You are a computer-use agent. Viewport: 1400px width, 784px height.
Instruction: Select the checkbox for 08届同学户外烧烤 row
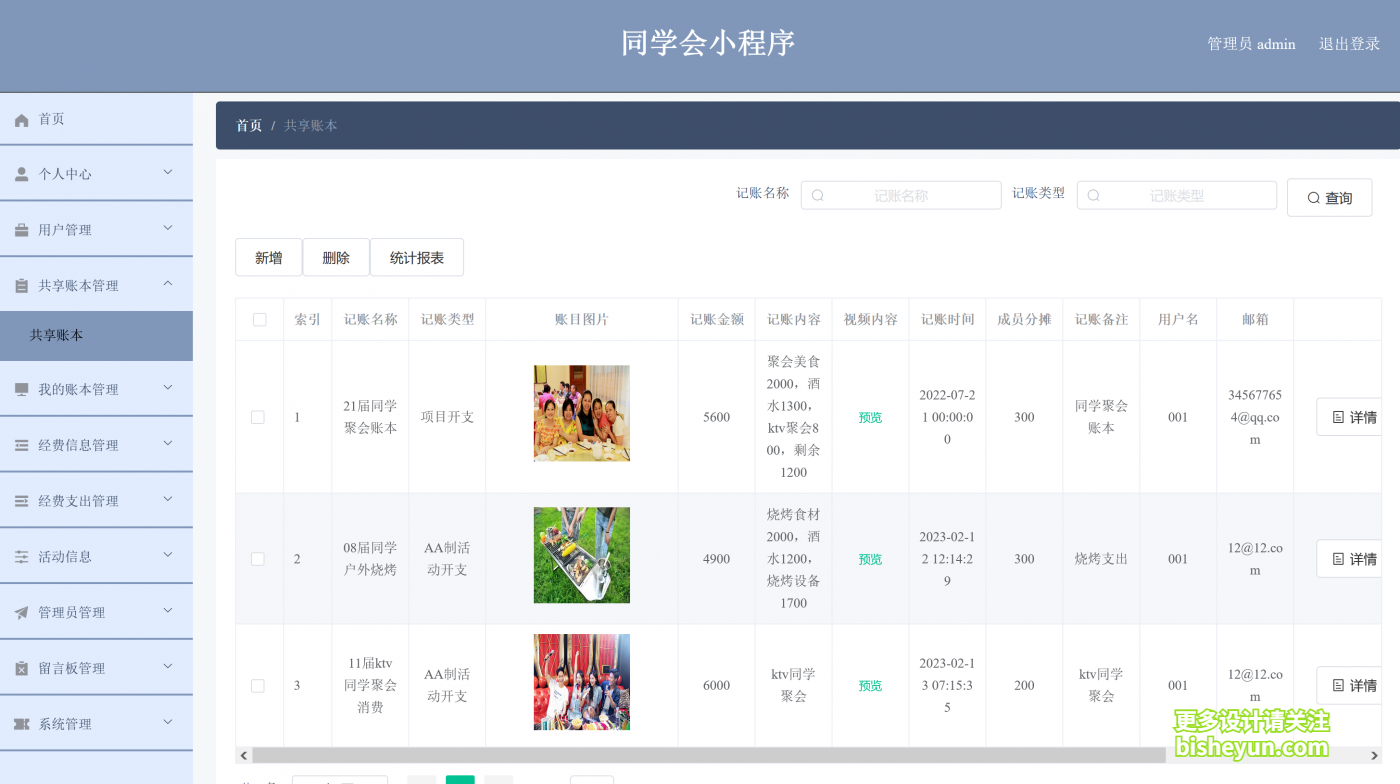(x=258, y=559)
